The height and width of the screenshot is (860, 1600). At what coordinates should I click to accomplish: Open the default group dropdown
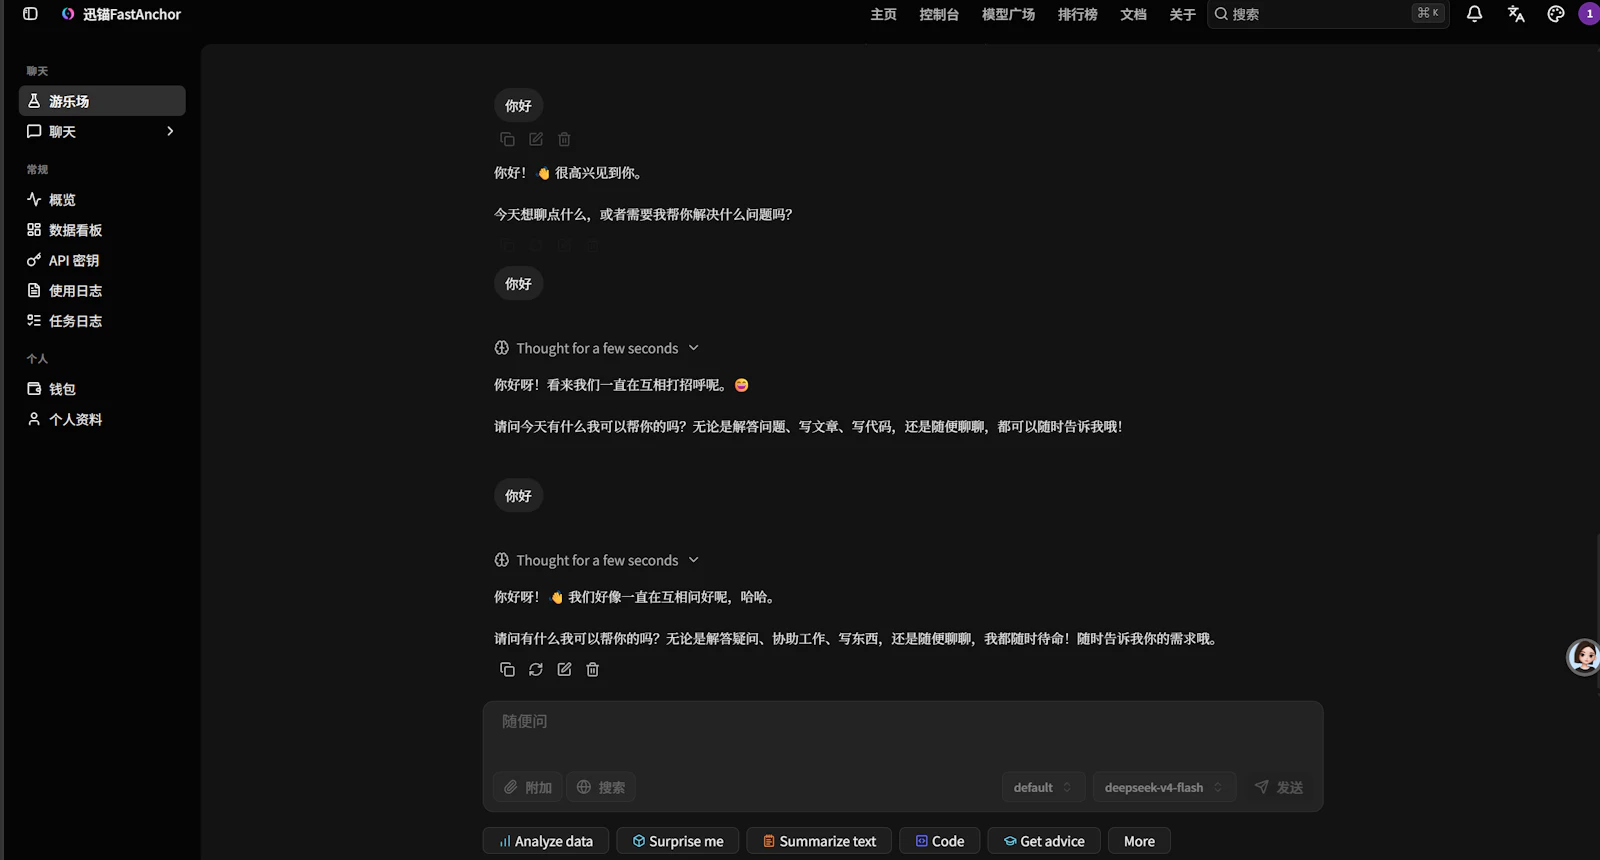1043,787
